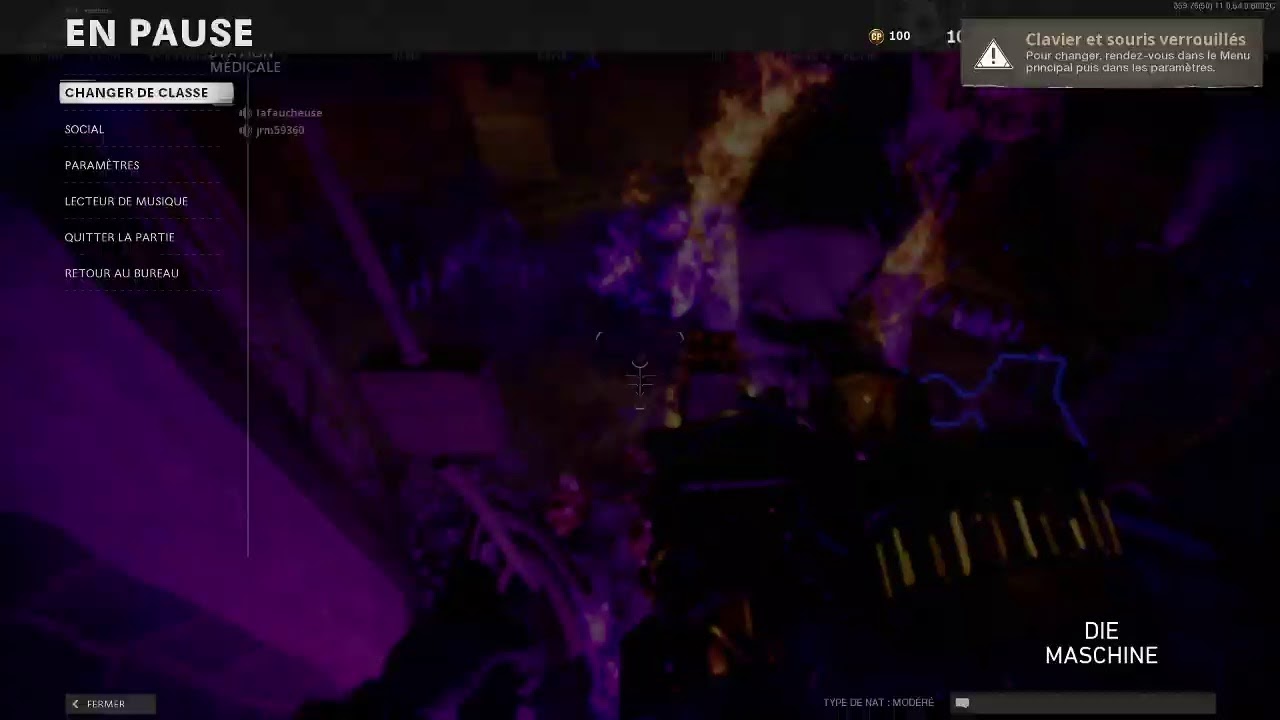Click the Type de NAT : Modéré text
This screenshot has width=1280, height=720.
[x=878, y=703]
